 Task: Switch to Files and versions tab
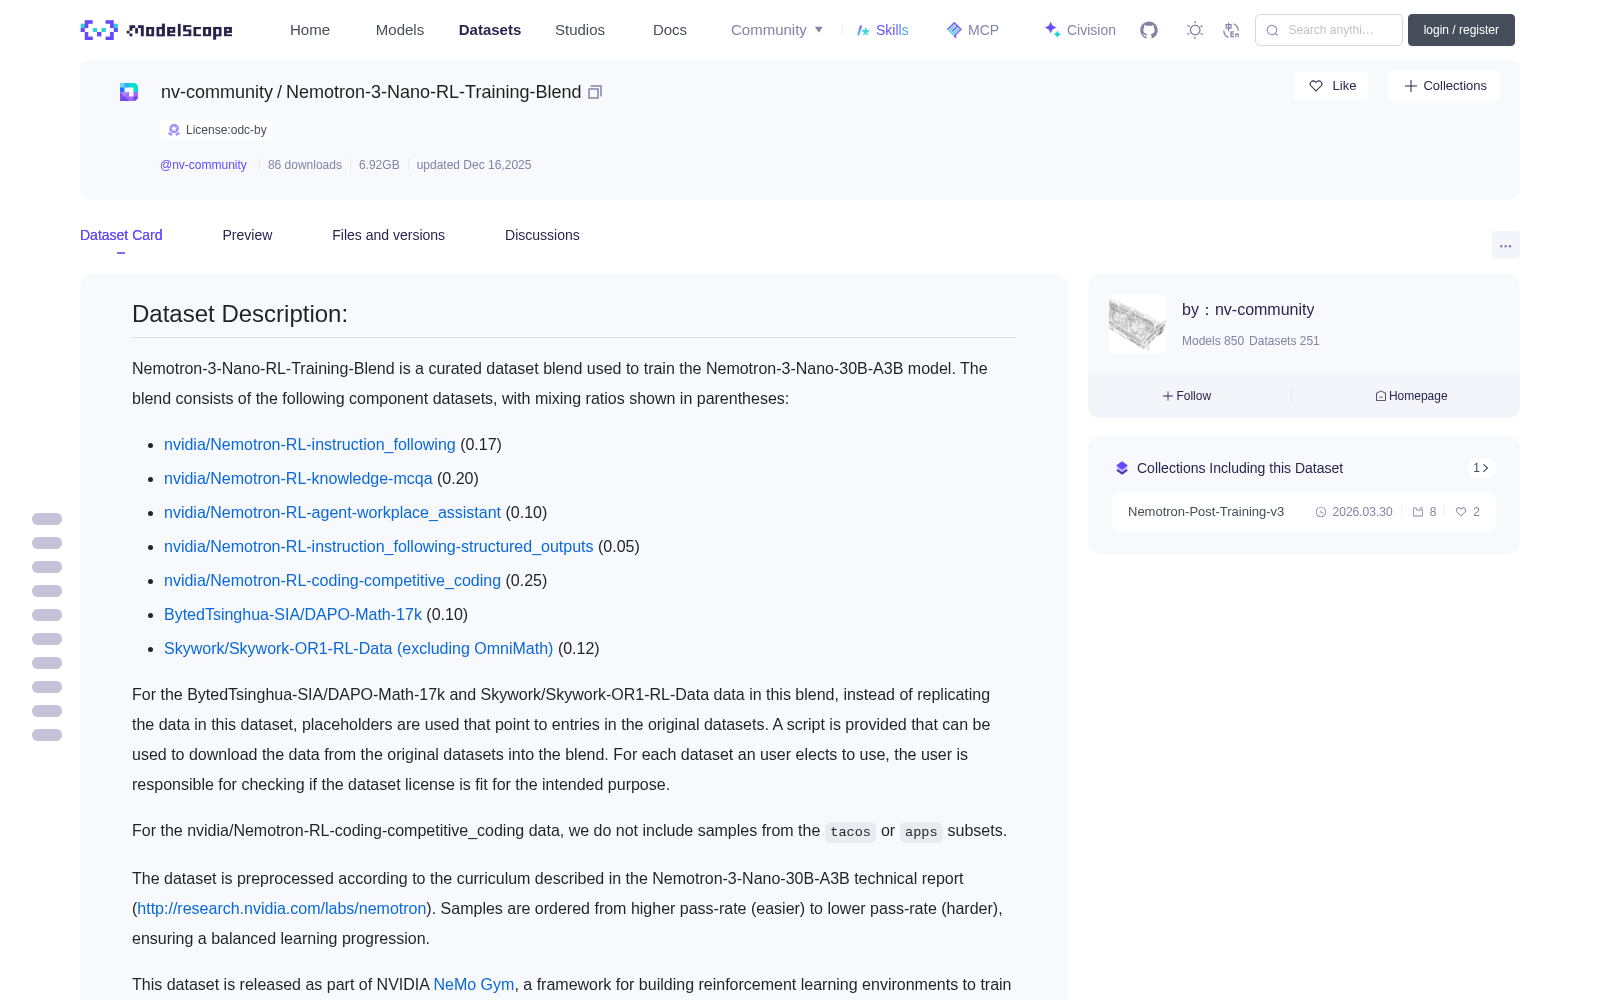click(x=388, y=235)
